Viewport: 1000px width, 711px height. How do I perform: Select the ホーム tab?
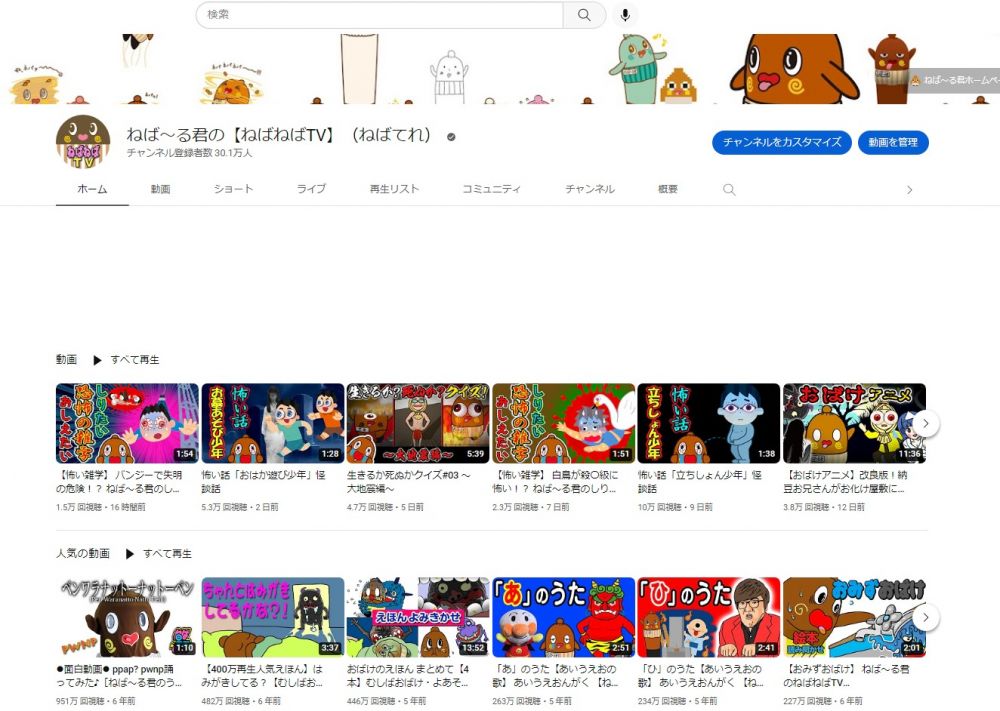point(92,189)
